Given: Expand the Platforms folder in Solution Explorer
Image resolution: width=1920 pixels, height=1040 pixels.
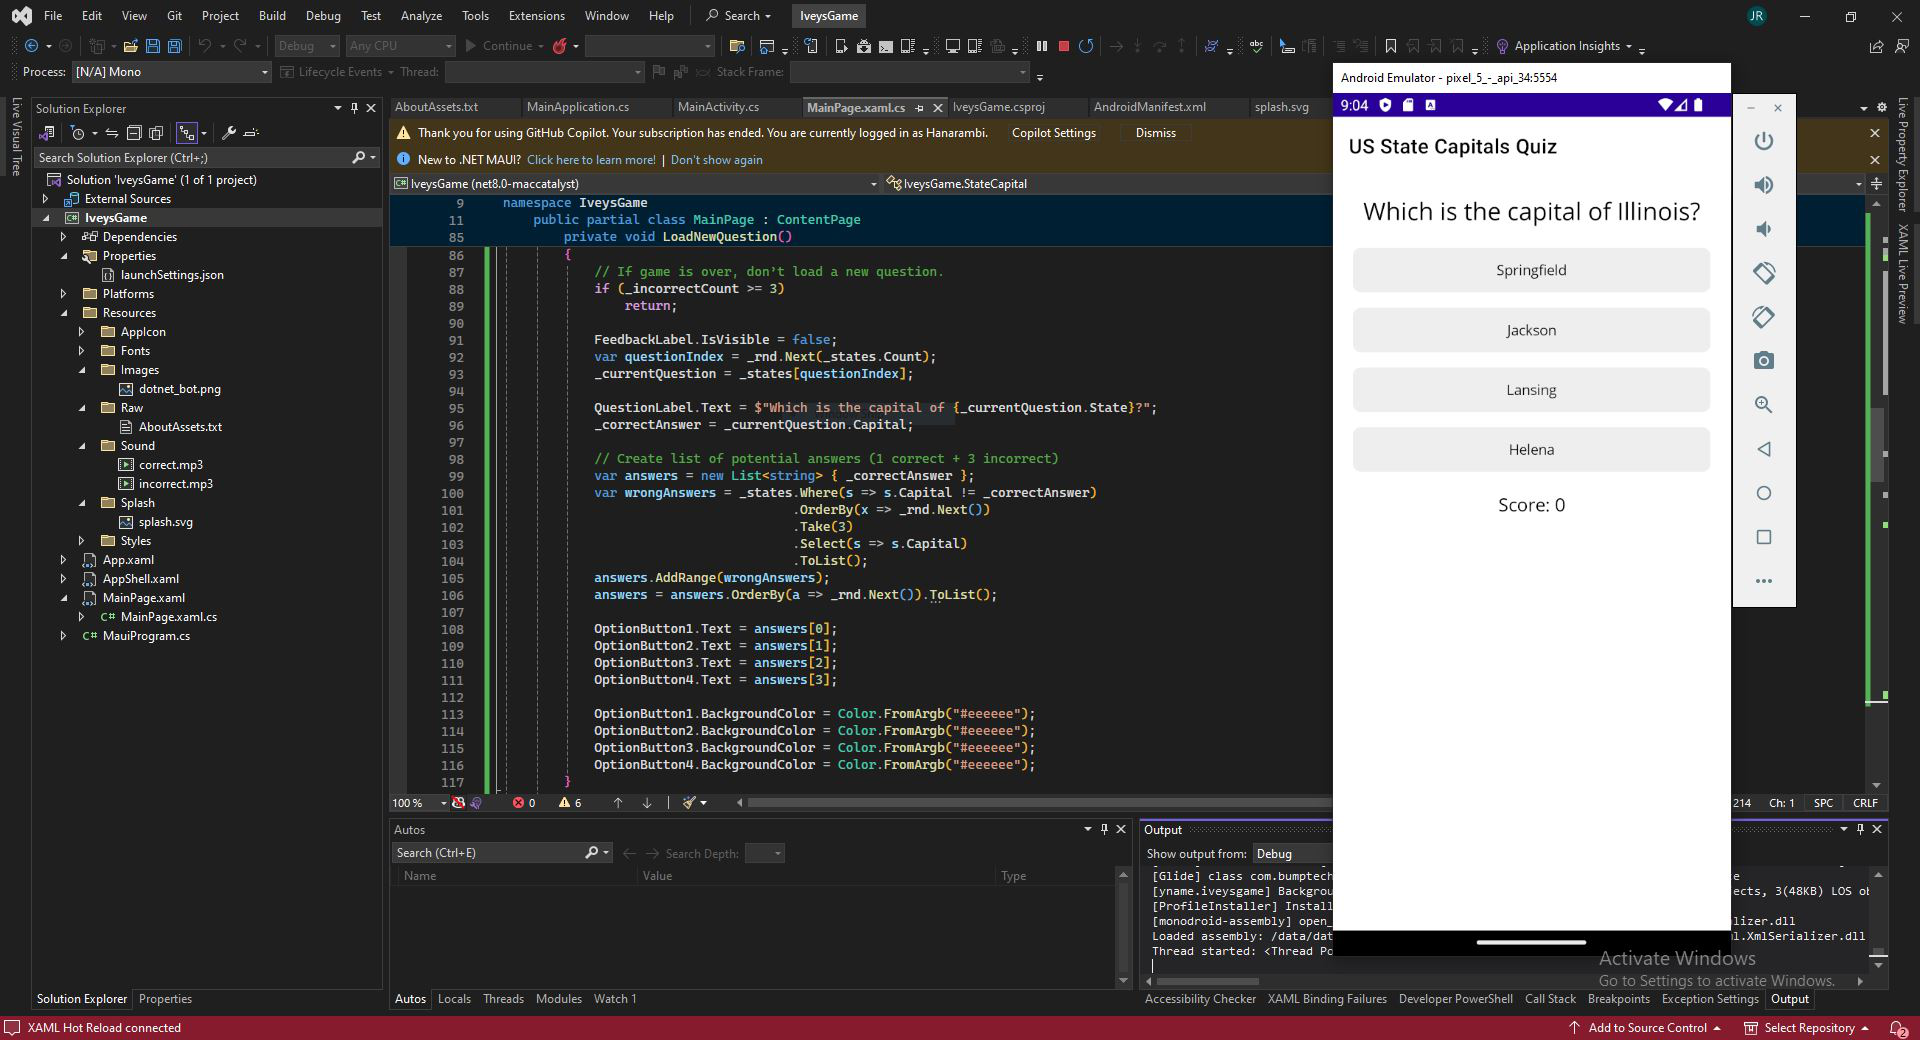Looking at the screenshot, I should pyautogui.click(x=64, y=294).
